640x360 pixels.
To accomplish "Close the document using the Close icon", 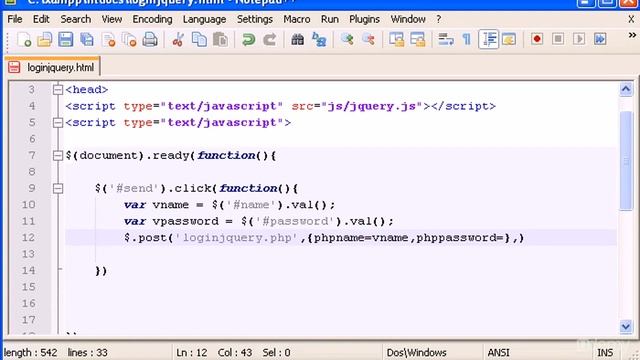I will coord(109,40).
